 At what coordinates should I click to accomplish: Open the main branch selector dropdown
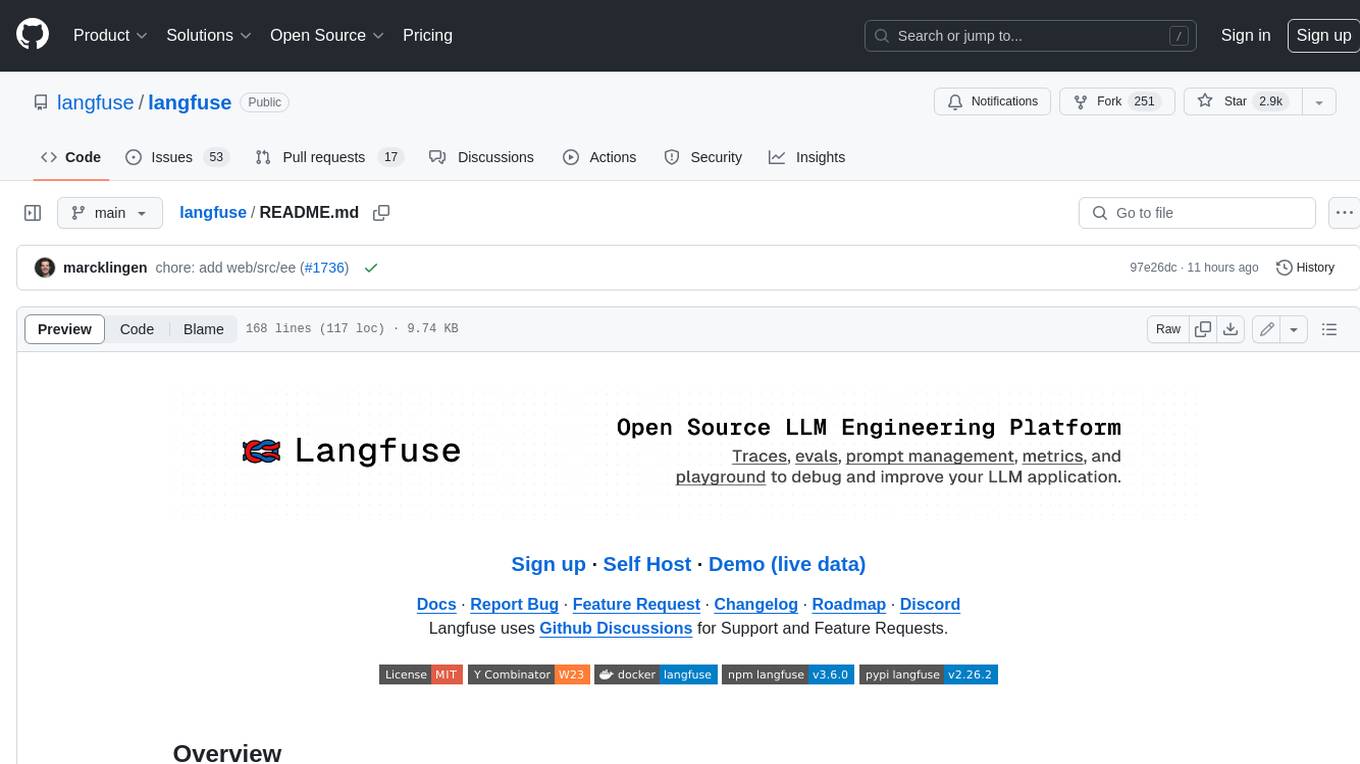[110, 213]
